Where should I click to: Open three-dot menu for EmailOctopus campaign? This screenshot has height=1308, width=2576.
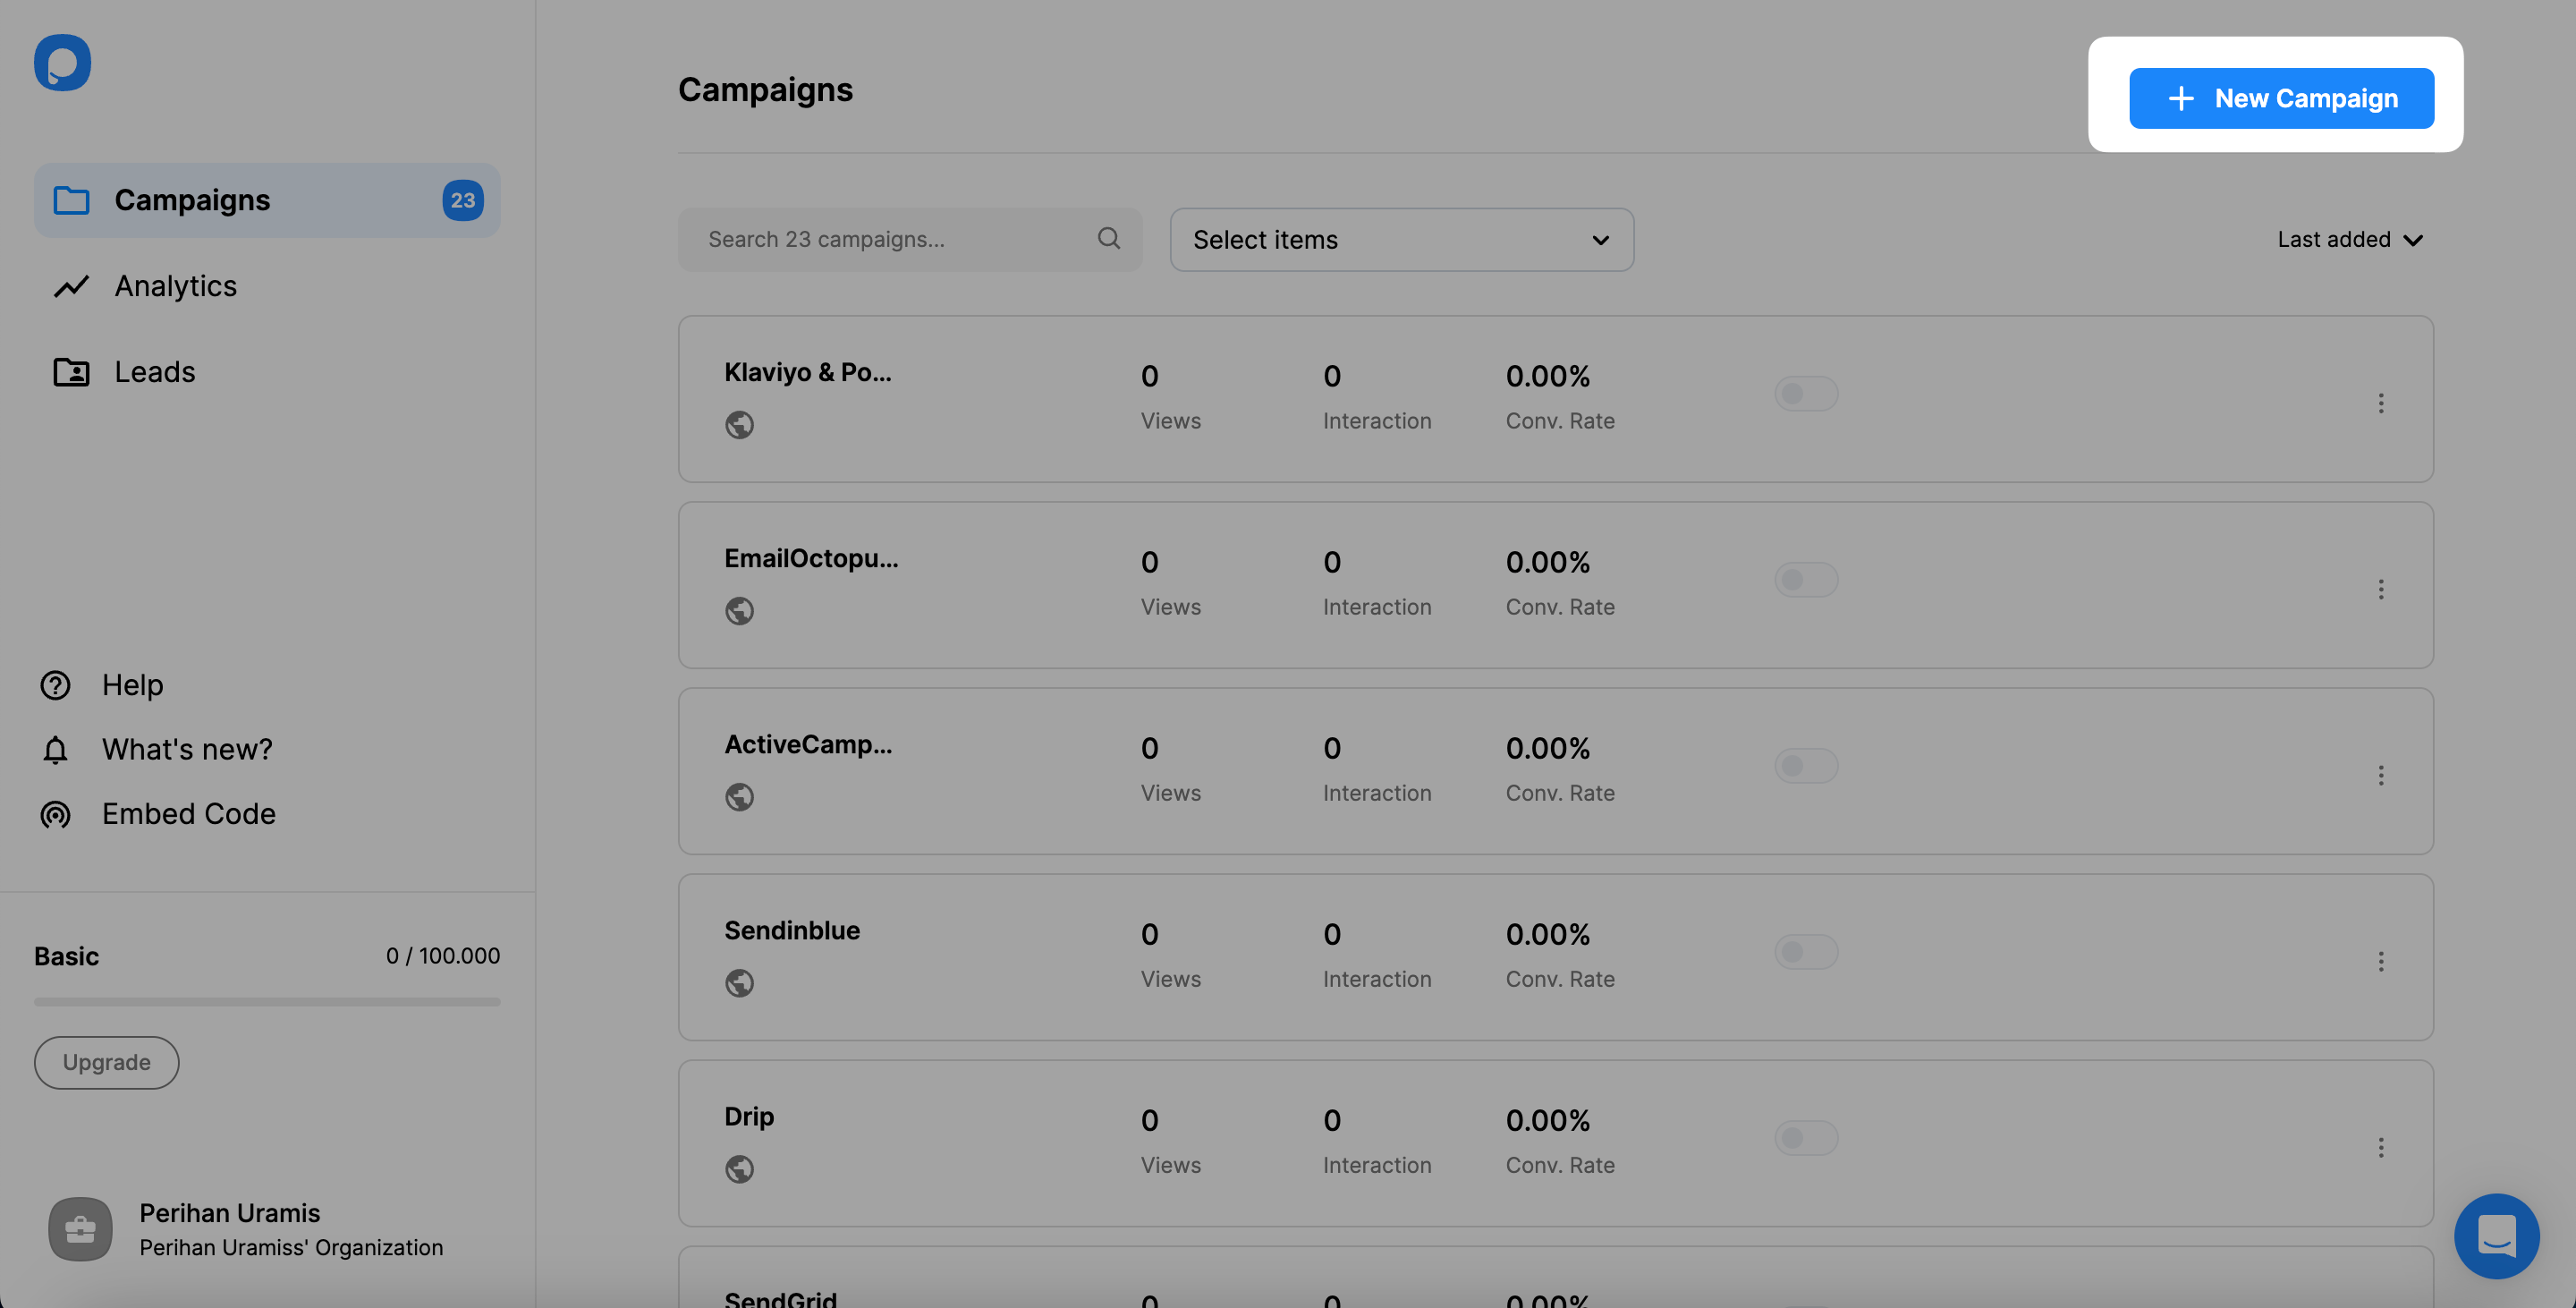coord(2381,589)
